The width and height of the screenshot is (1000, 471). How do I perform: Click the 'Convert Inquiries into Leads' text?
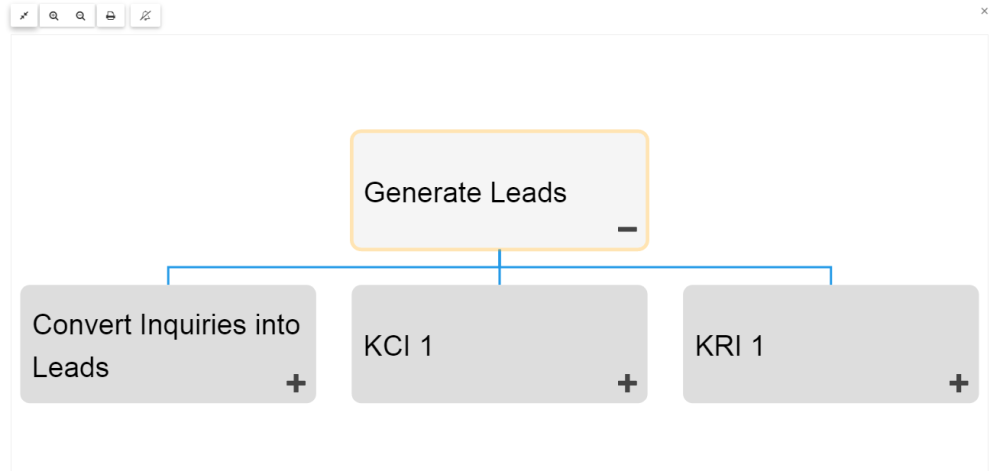[166, 325]
